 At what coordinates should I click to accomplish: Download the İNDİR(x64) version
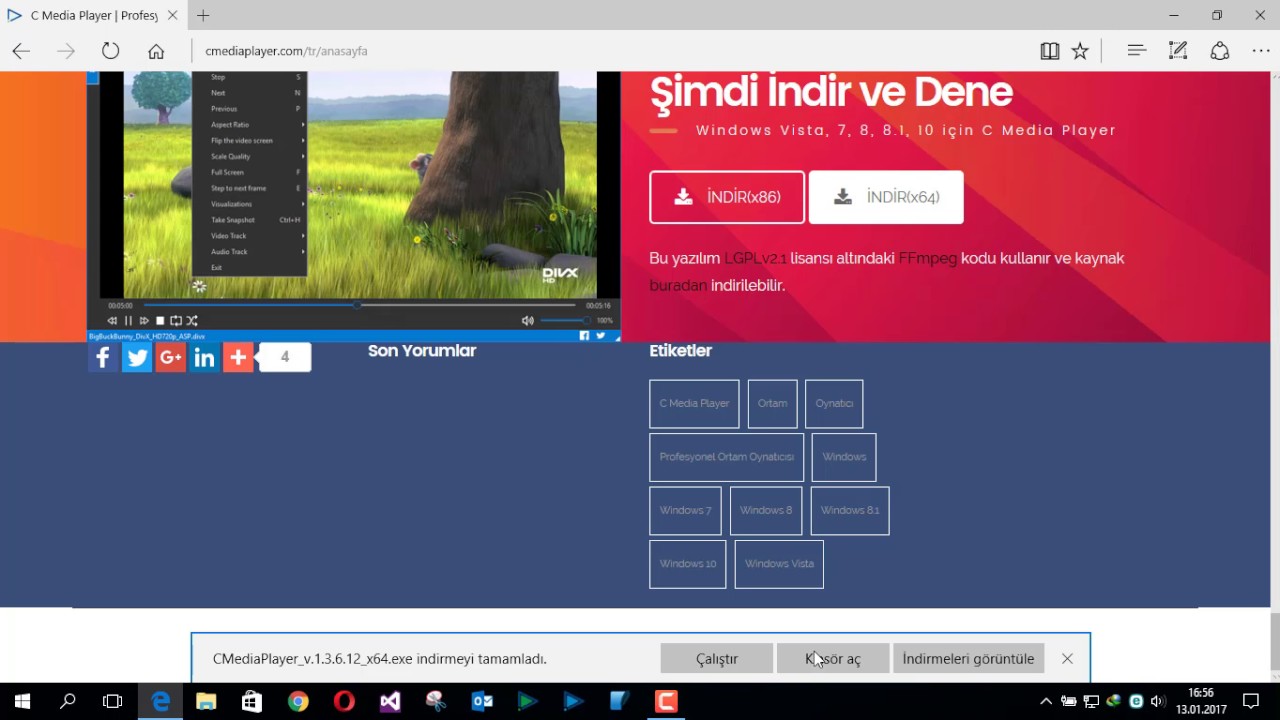pyautogui.click(x=886, y=197)
